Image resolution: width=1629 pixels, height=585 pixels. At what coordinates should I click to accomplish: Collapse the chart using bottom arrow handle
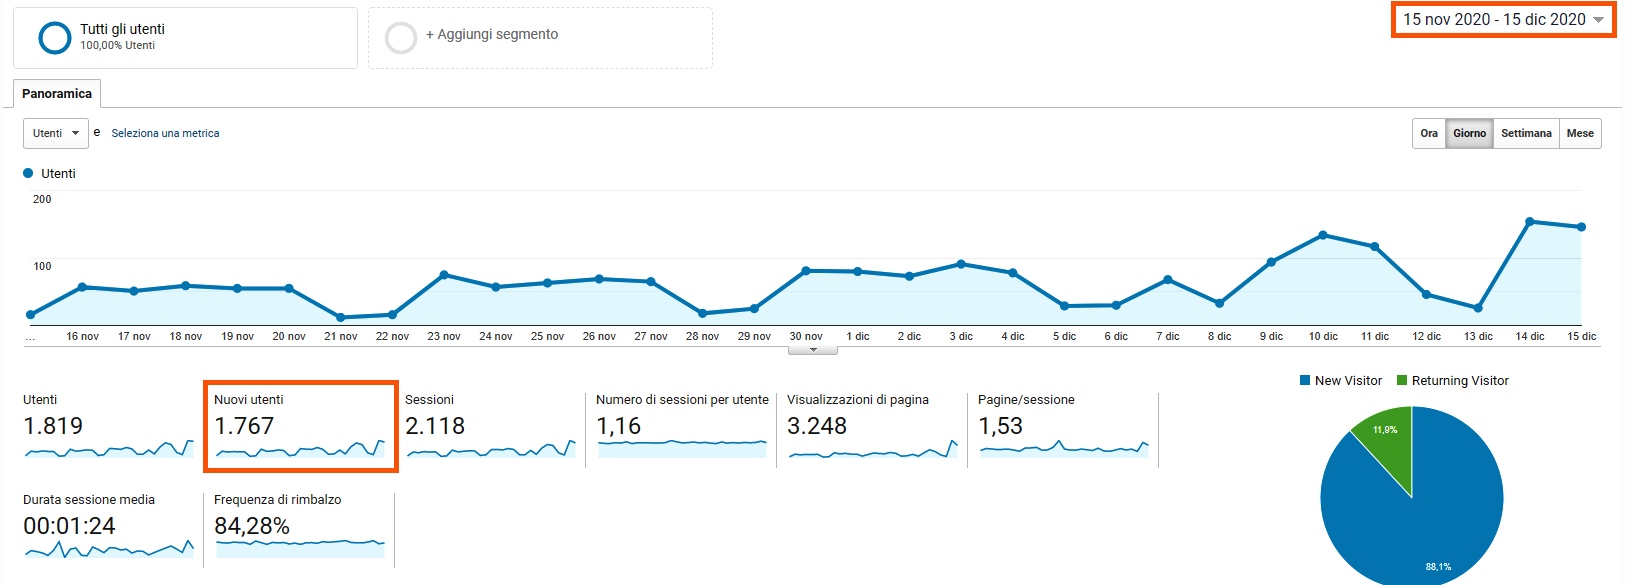tap(813, 350)
